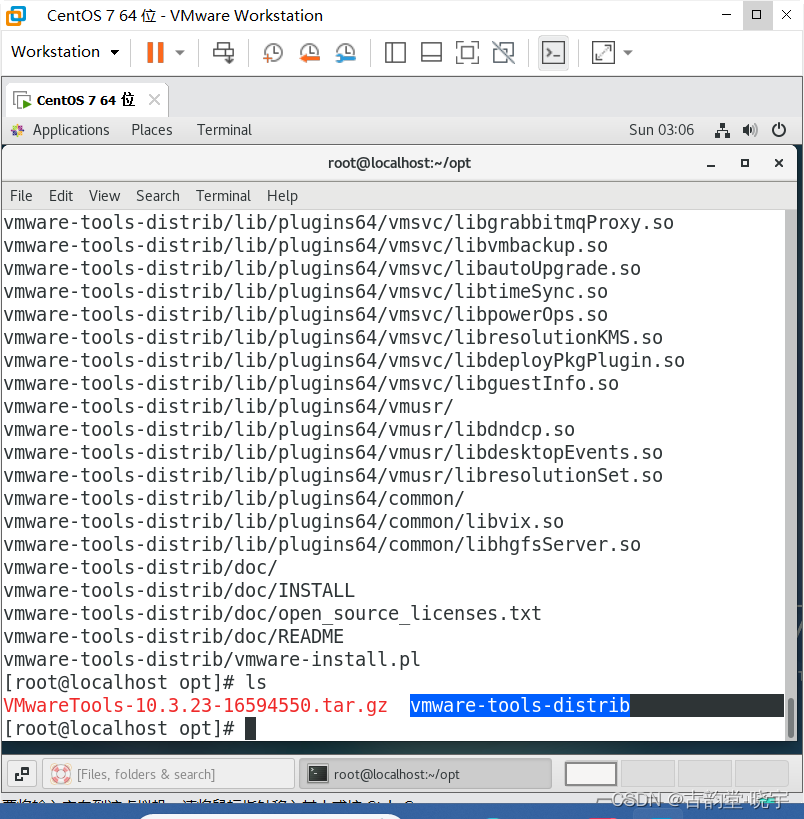
Task: Click the libdndcp.so output line
Action: (x=289, y=429)
